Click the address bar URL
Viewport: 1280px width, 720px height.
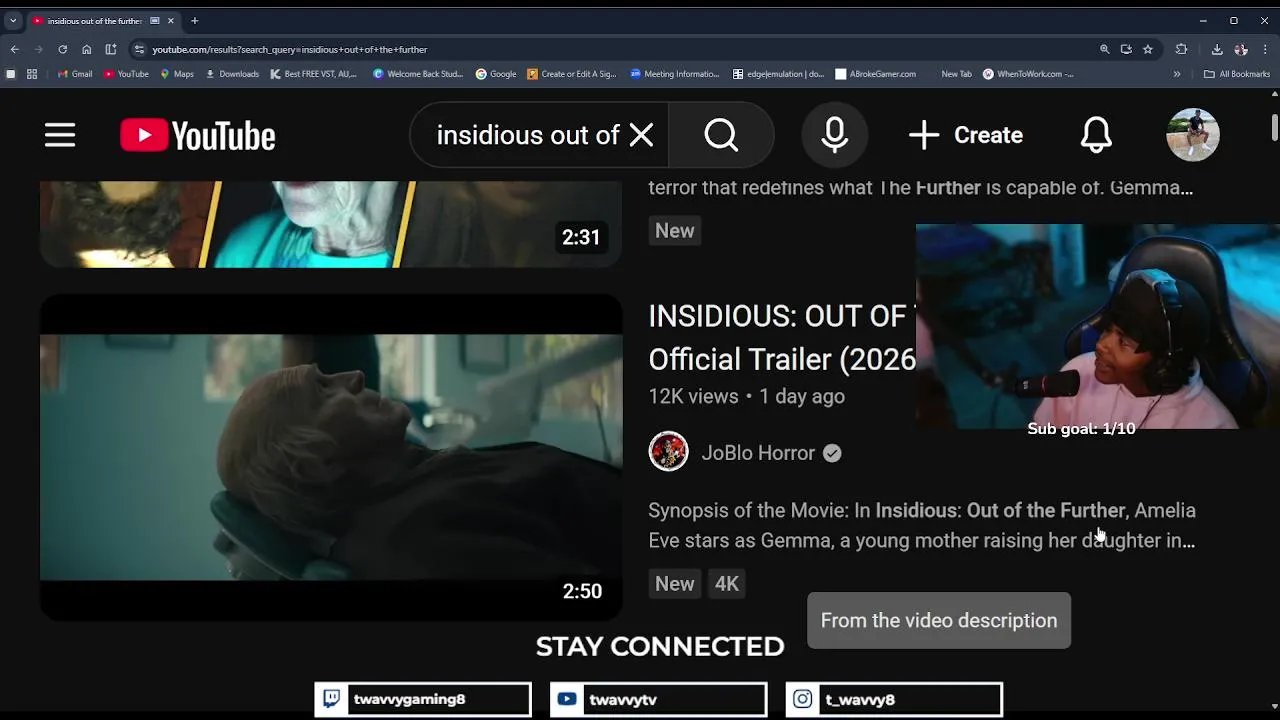point(290,49)
